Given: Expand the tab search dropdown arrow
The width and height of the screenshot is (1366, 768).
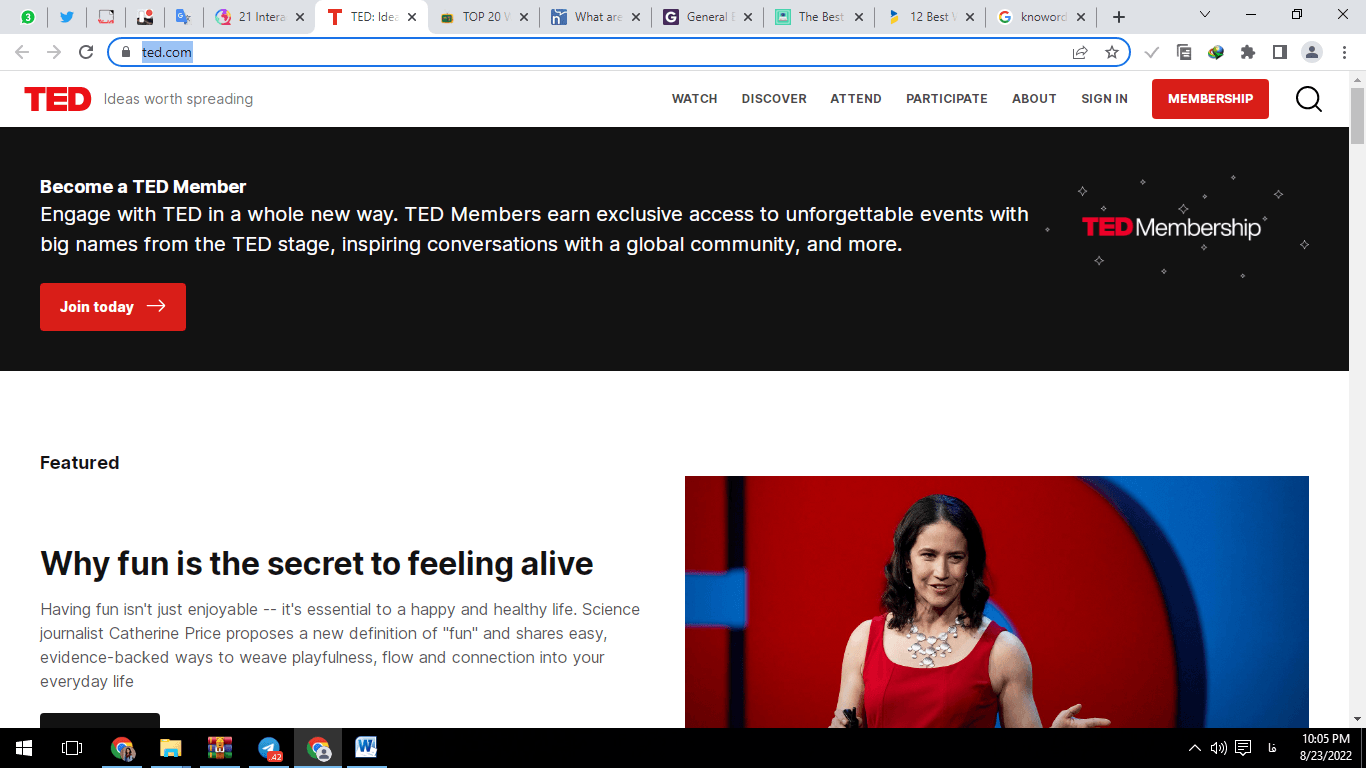Looking at the screenshot, I should pos(1204,15).
